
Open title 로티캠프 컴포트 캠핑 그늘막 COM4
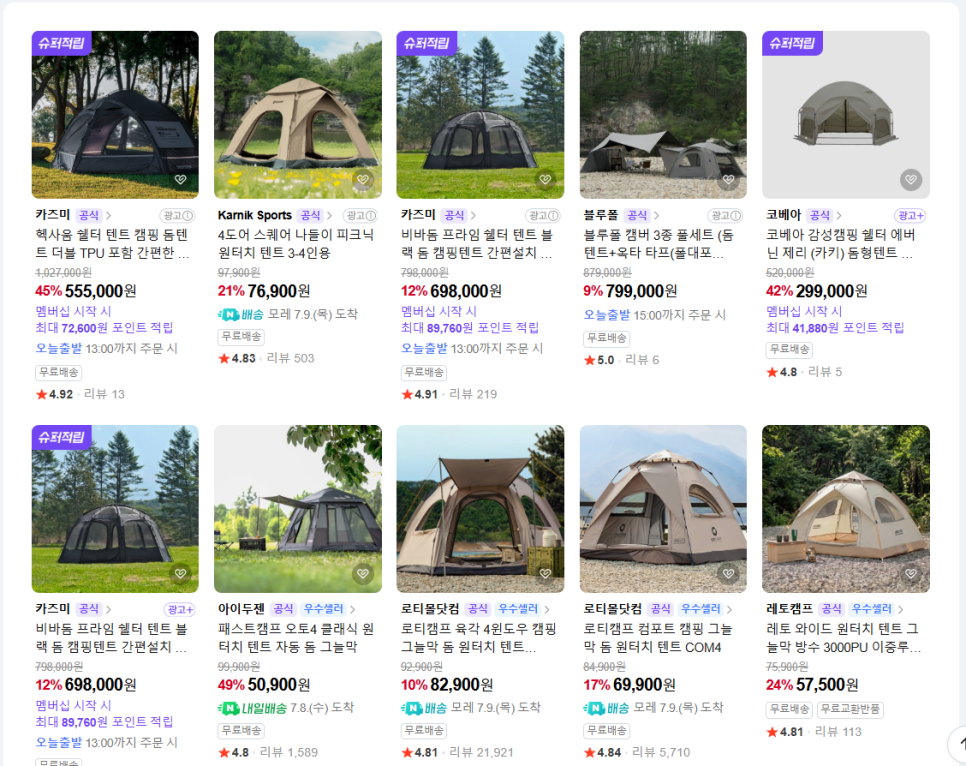658,638
